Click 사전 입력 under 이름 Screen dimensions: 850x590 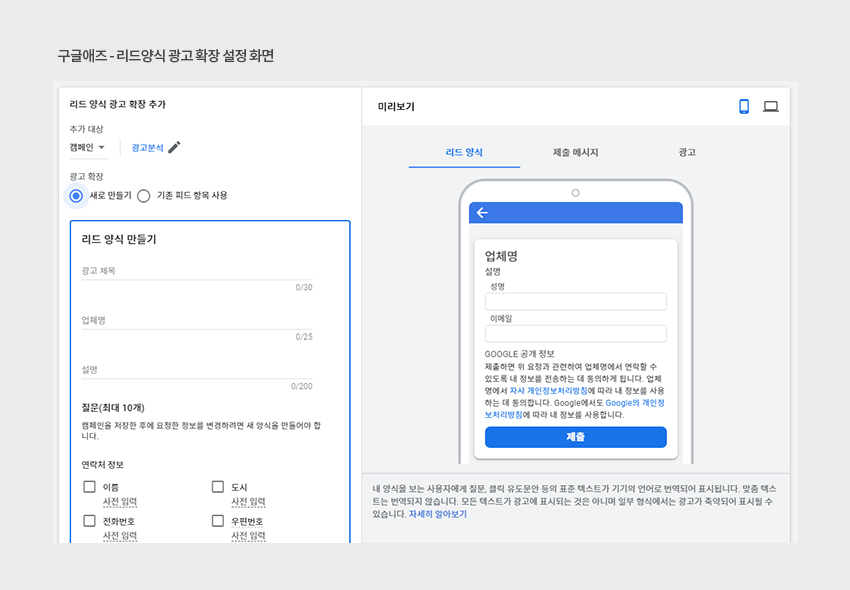pos(120,502)
